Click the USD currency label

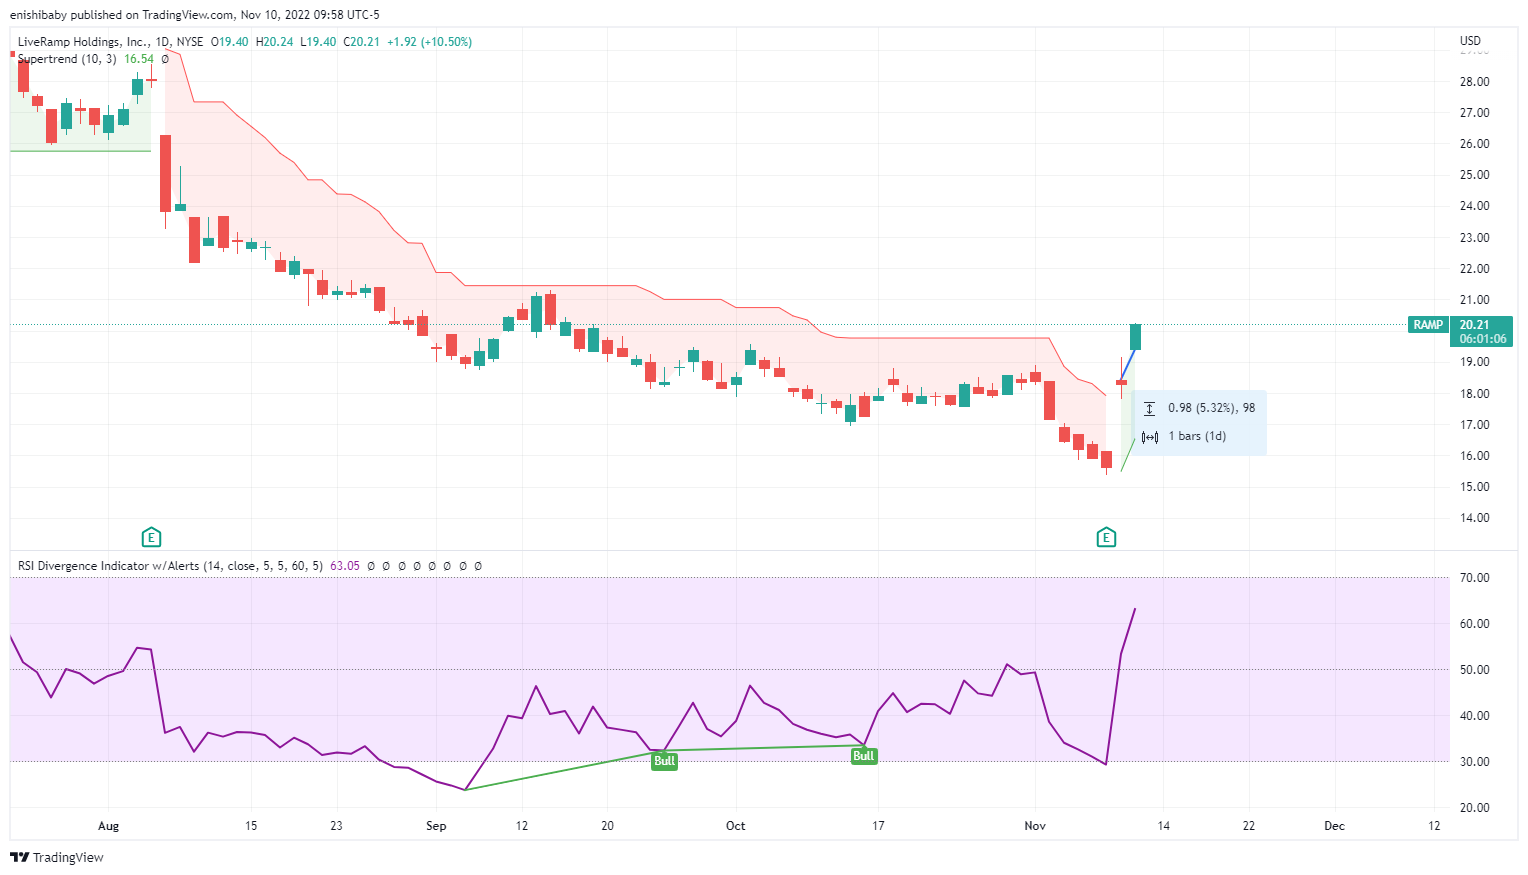coord(1470,41)
